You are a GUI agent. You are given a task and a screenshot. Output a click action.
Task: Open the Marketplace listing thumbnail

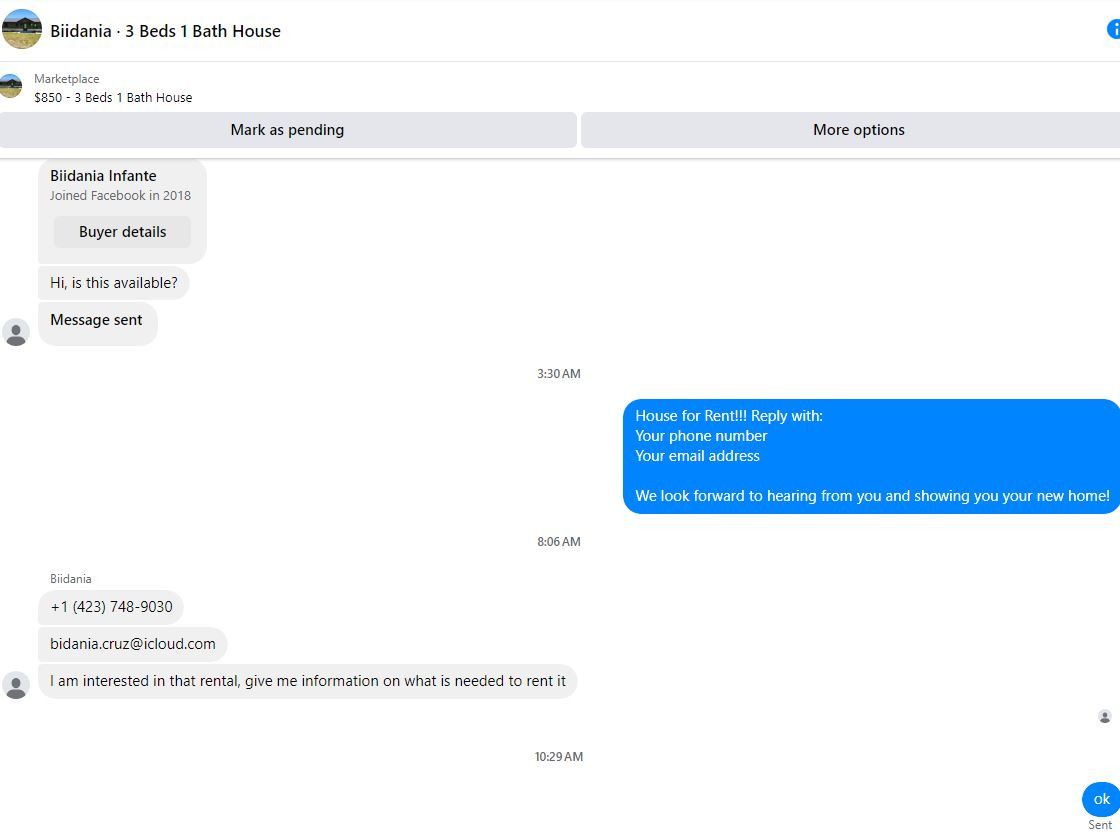click(11, 86)
